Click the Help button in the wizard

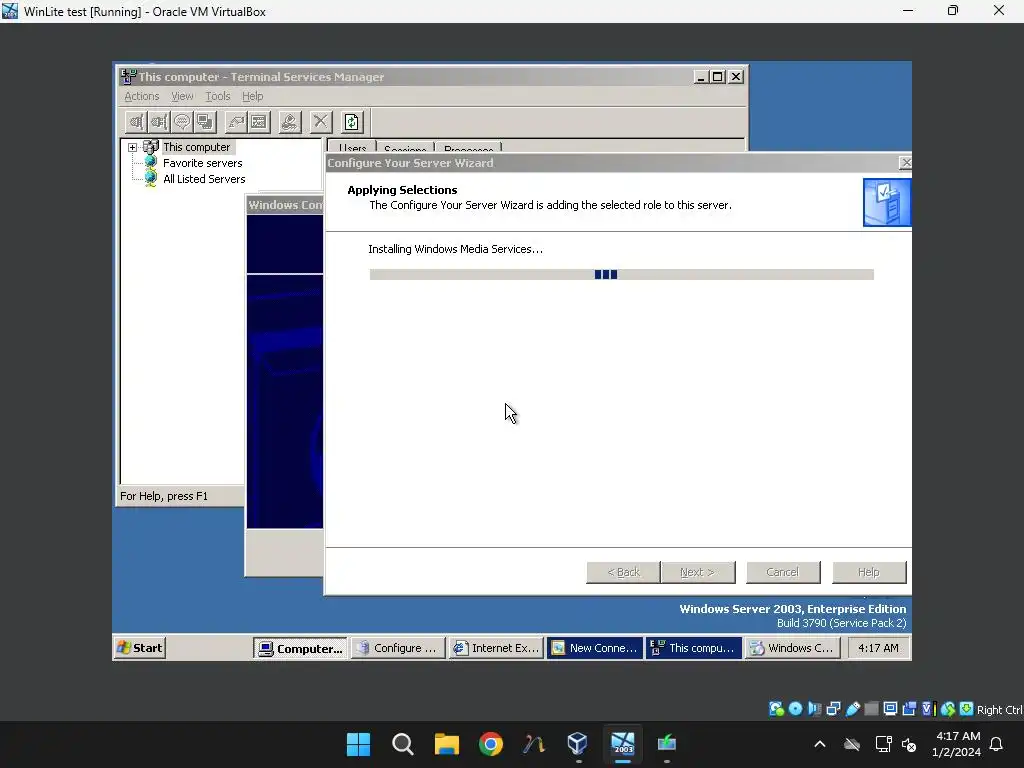pos(869,572)
